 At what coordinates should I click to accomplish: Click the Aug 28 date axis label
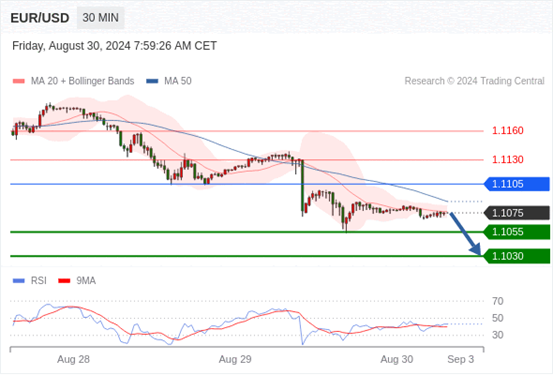tap(73, 359)
